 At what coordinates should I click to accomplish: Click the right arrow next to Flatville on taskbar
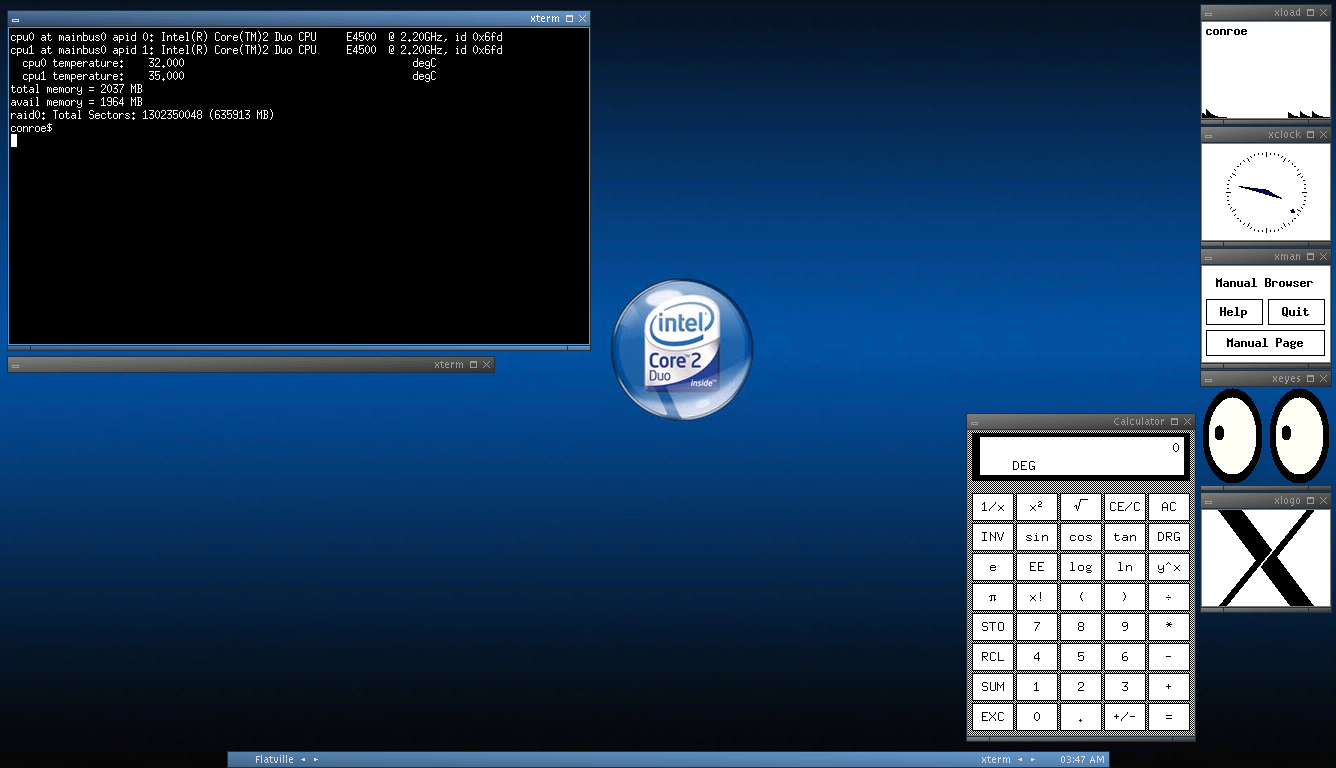(316, 760)
